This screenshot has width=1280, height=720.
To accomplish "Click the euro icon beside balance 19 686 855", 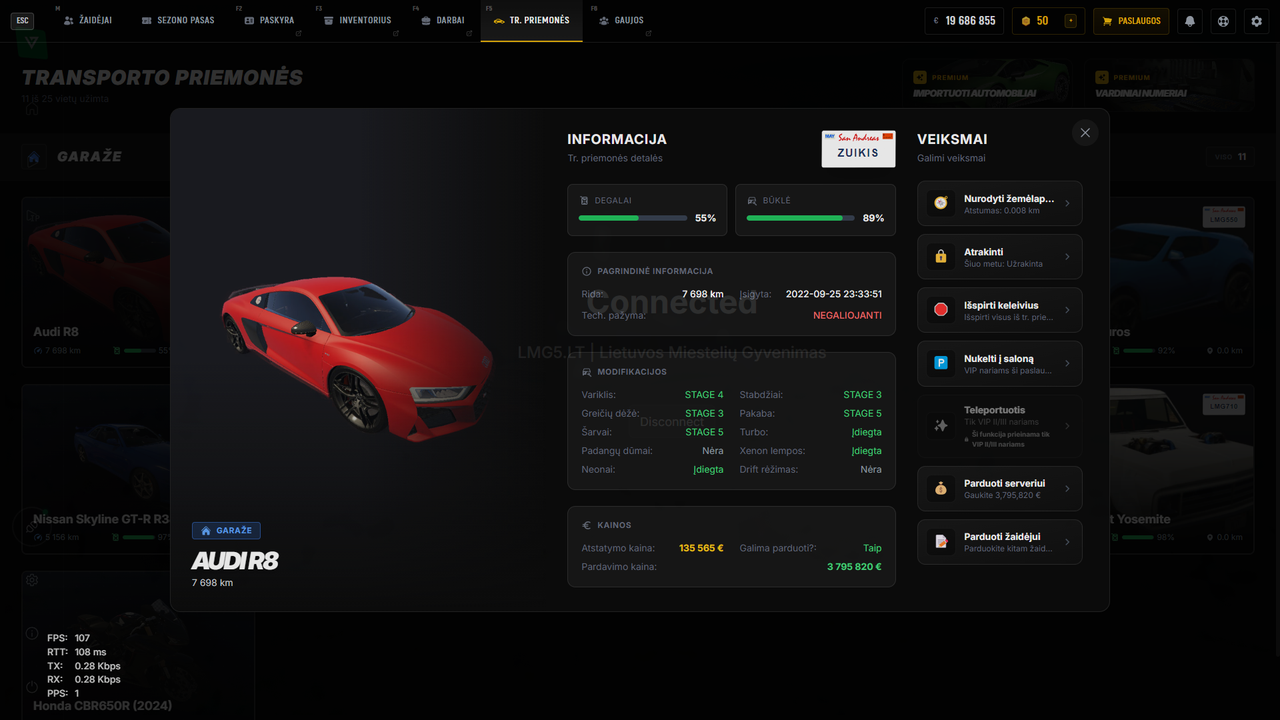I will [x=936, y=20].
